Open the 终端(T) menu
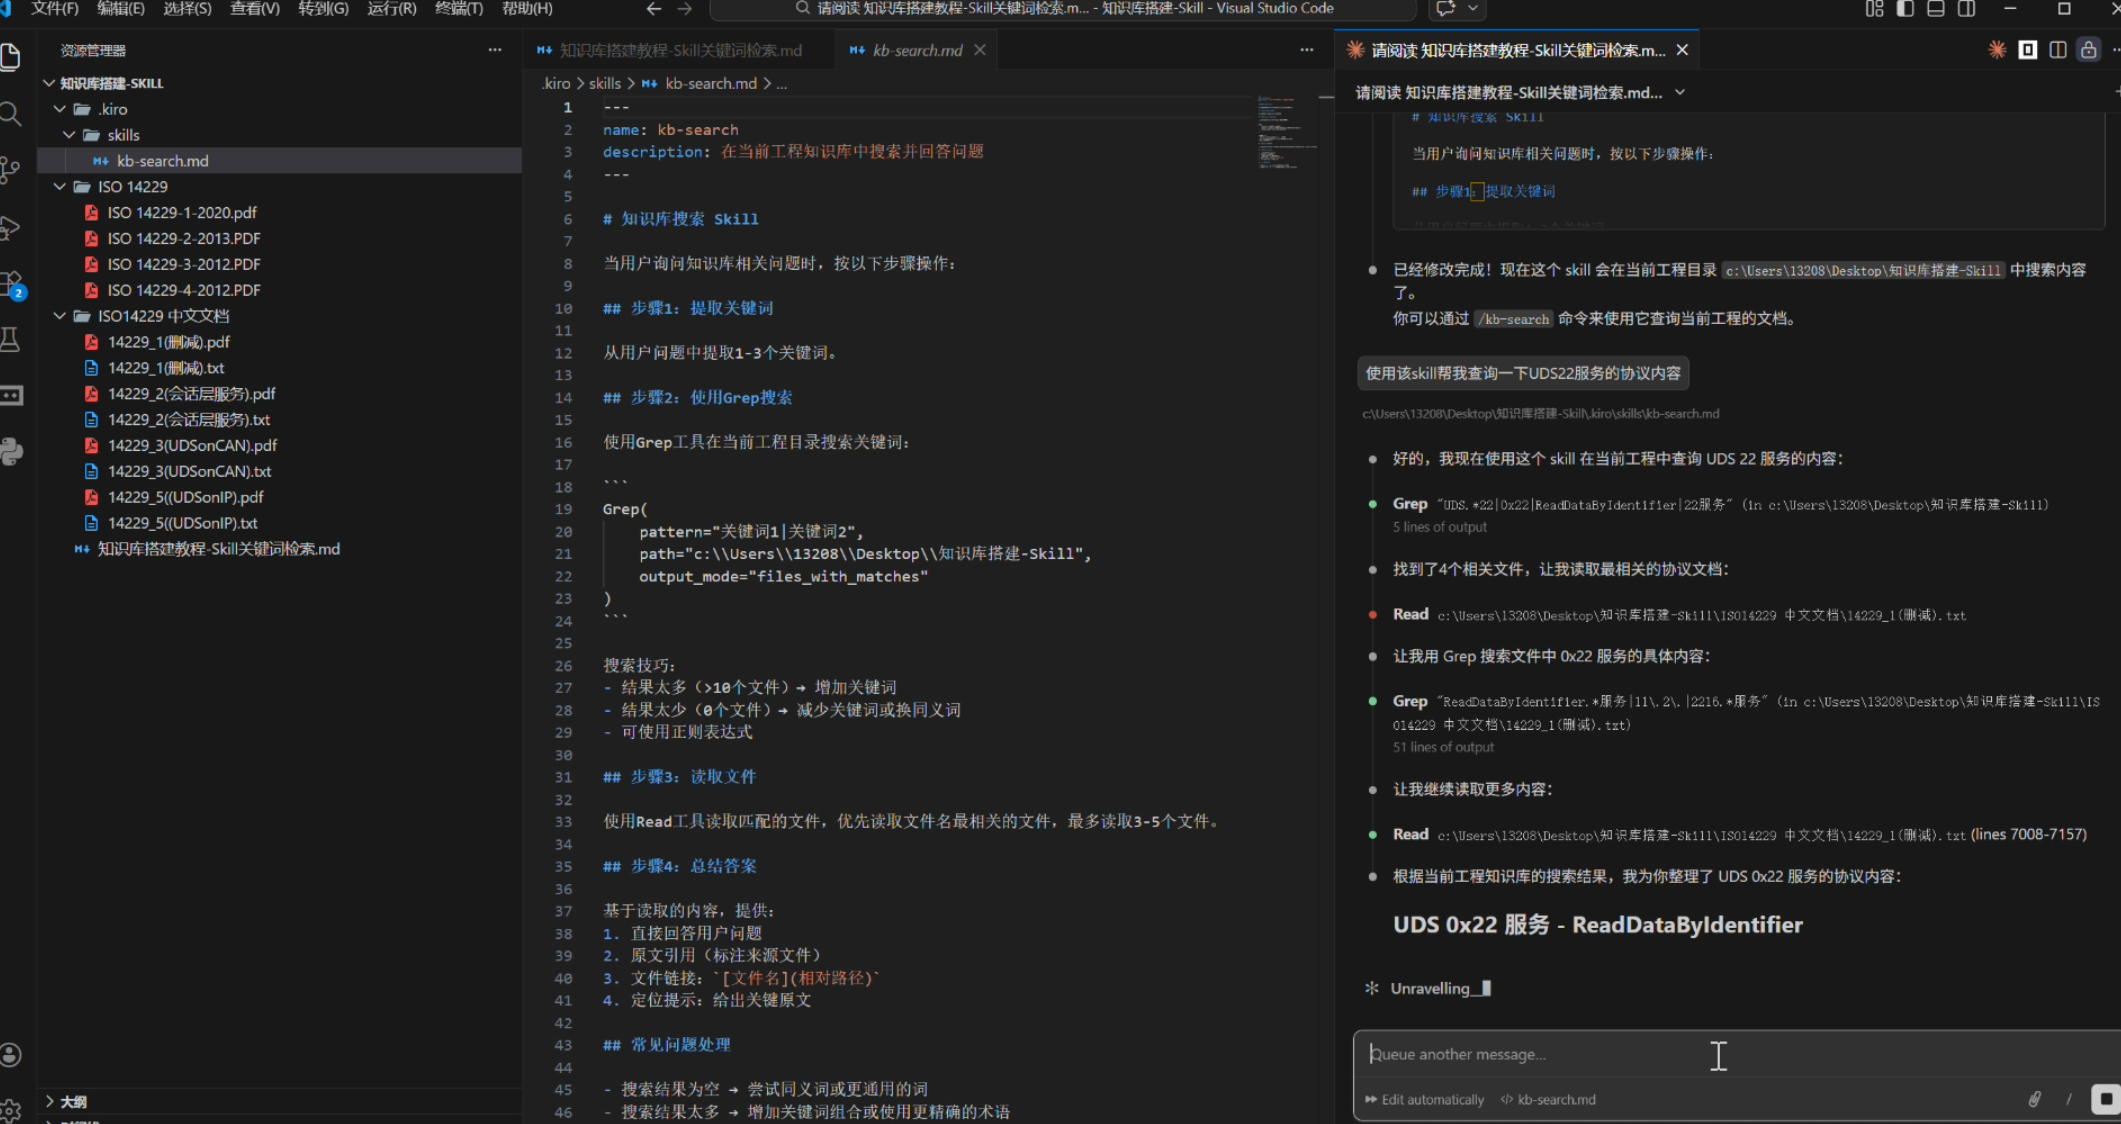 (x=458, y=9)
